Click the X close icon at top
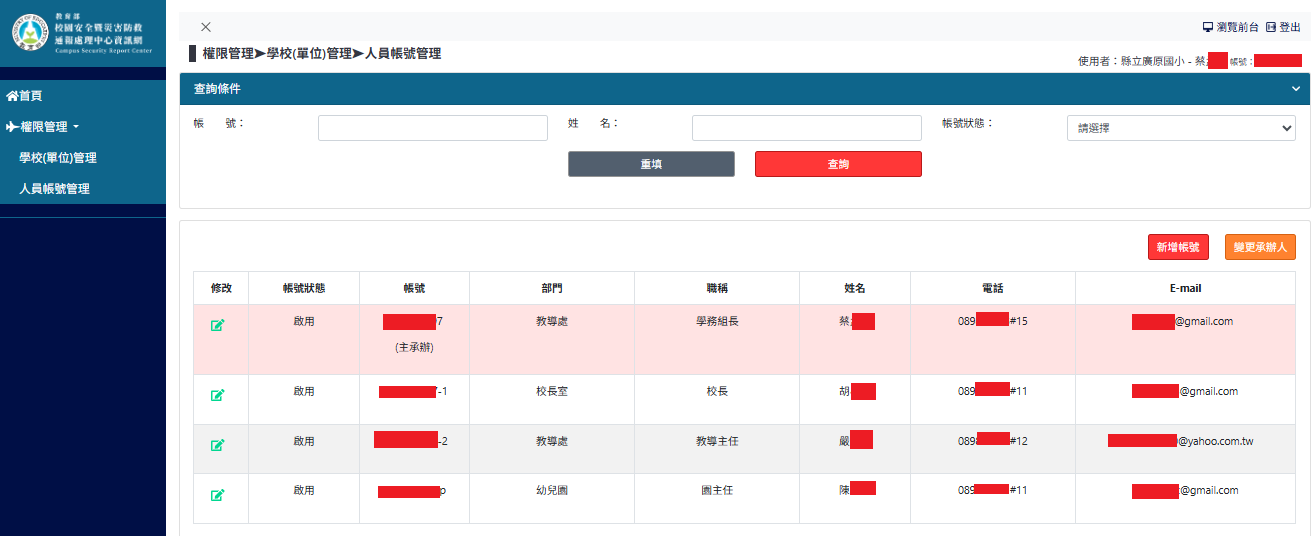The image size is (1316, 536). pos(206,27)
